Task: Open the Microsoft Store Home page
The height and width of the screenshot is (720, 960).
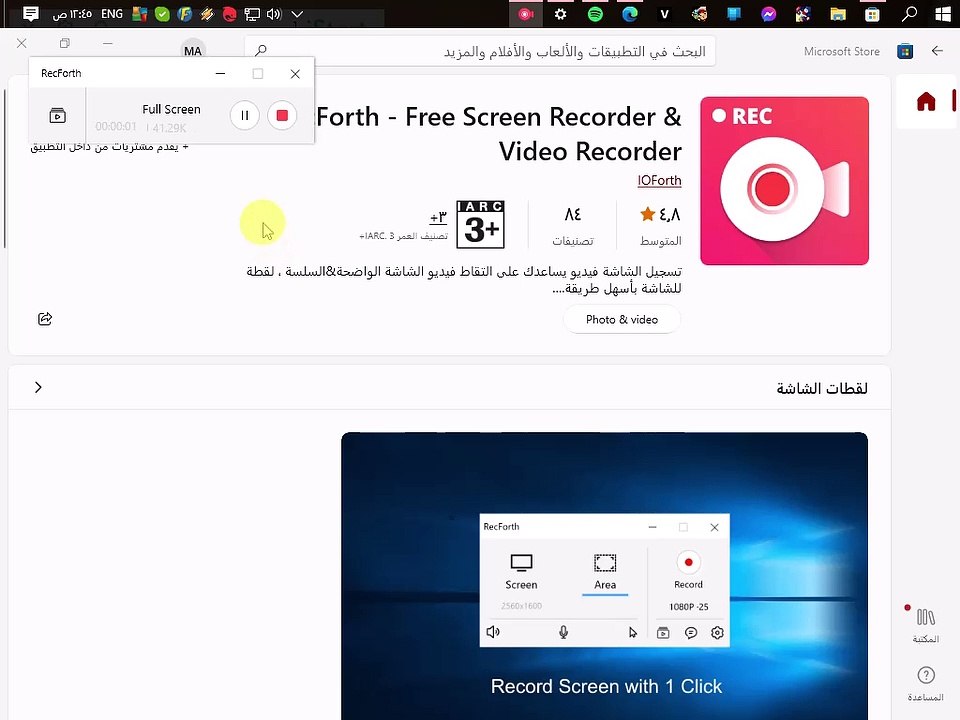Action: [926, 101]
